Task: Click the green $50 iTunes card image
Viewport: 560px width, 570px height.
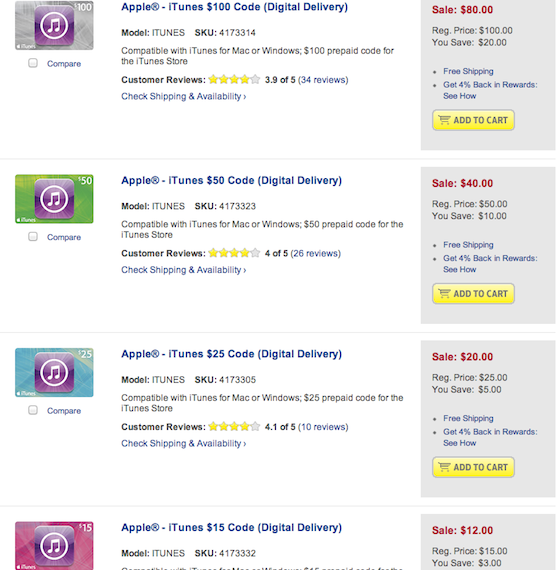Action: 54,199
